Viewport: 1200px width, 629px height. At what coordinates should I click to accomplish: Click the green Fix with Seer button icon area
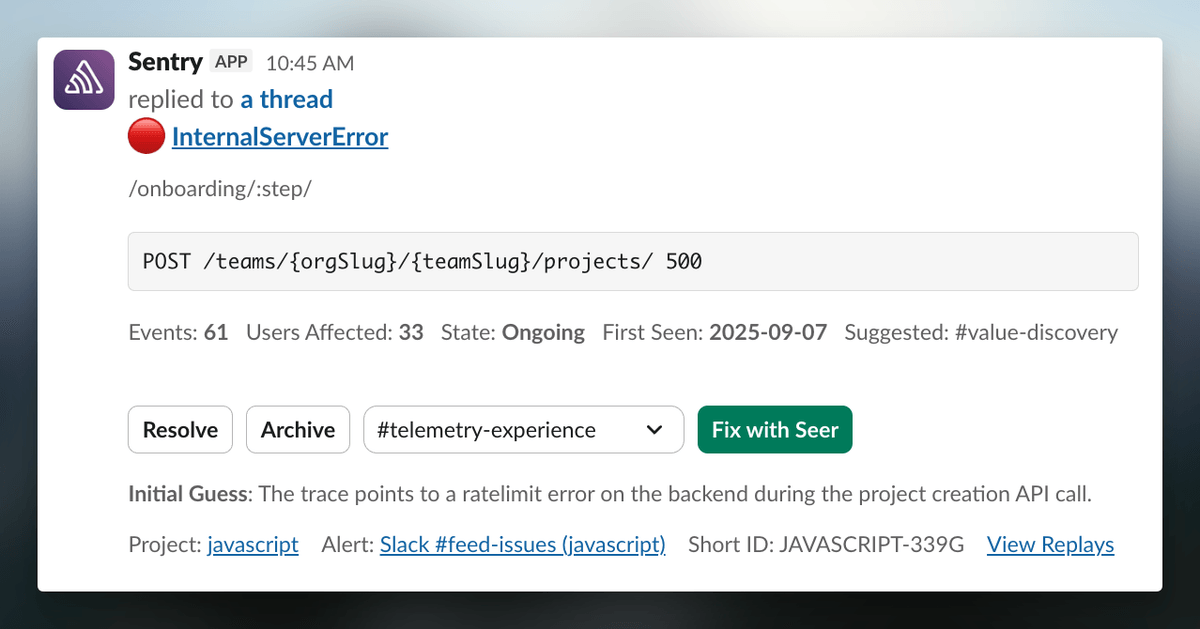tap(775, 429)
